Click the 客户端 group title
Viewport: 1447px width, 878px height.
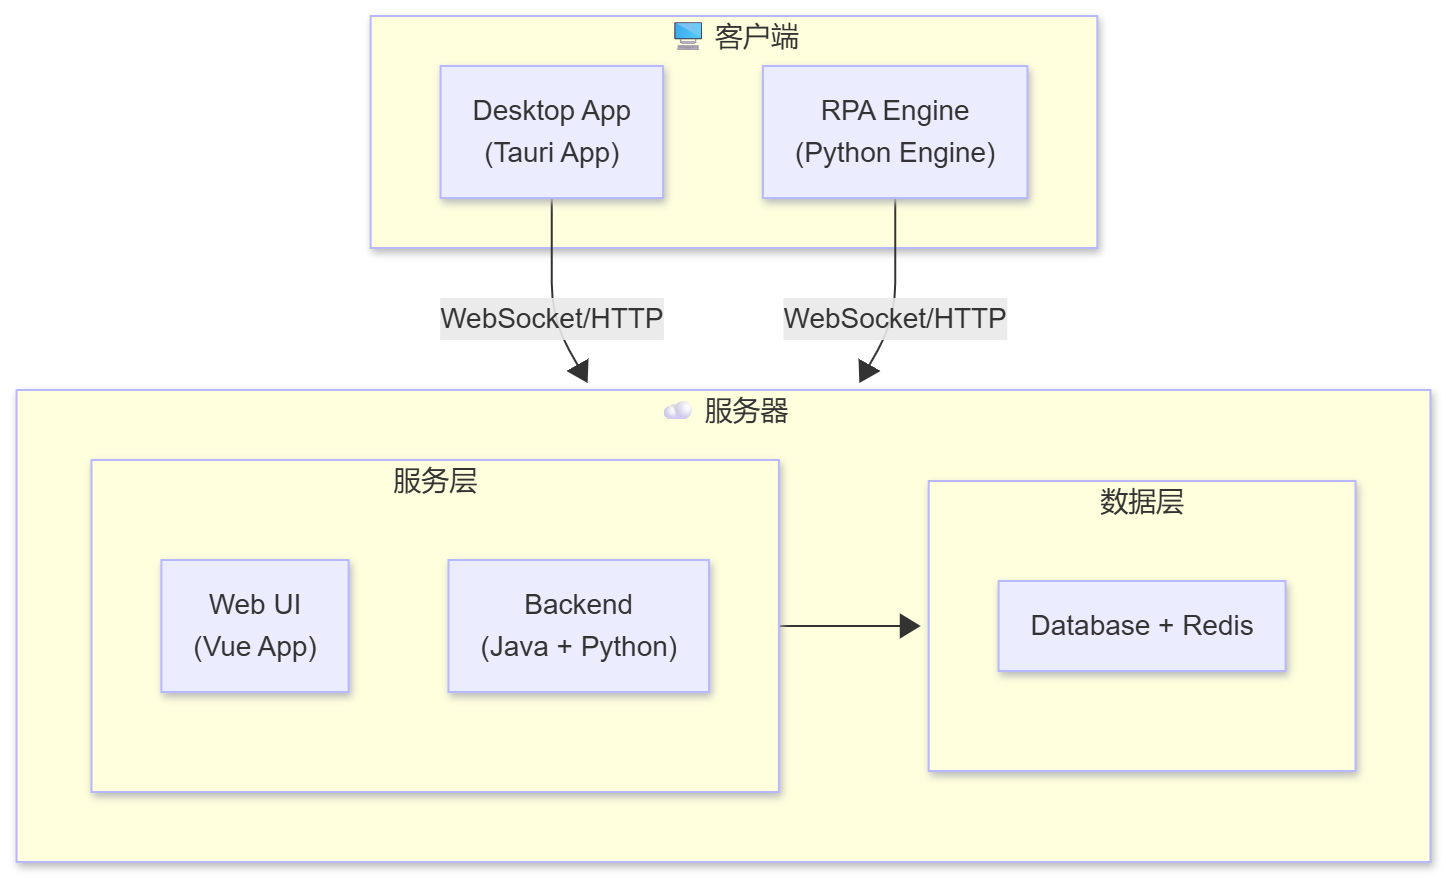pyautogui.click(x=757, y=37)
